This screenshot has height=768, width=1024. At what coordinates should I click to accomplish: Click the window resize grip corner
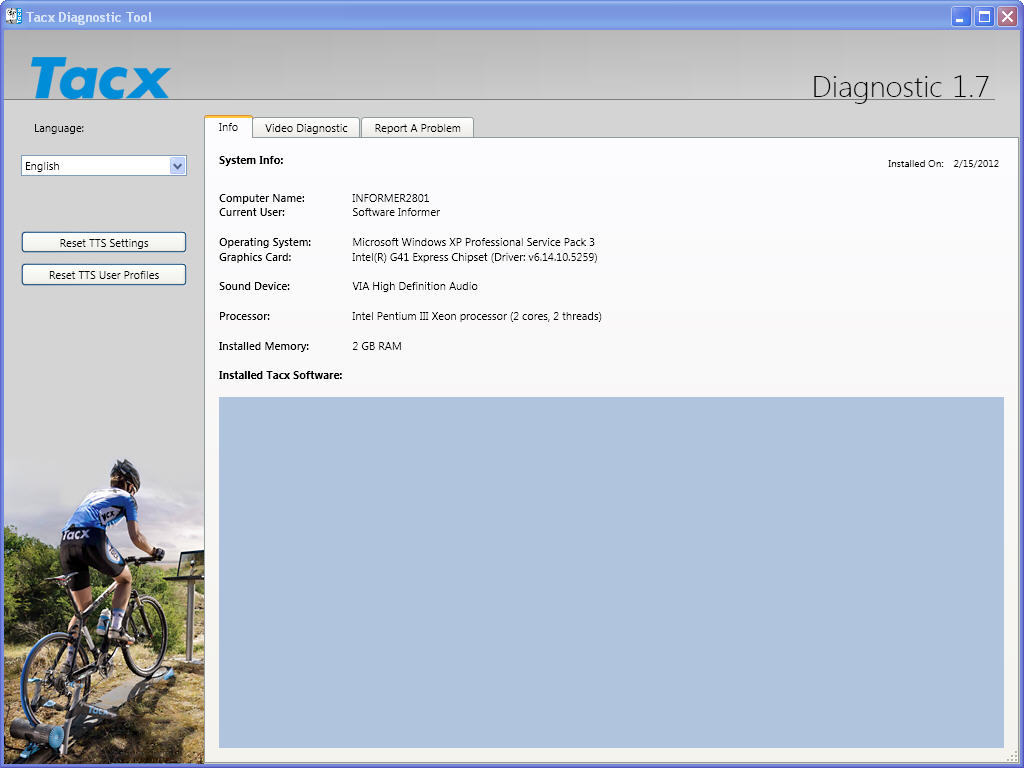1016,760
